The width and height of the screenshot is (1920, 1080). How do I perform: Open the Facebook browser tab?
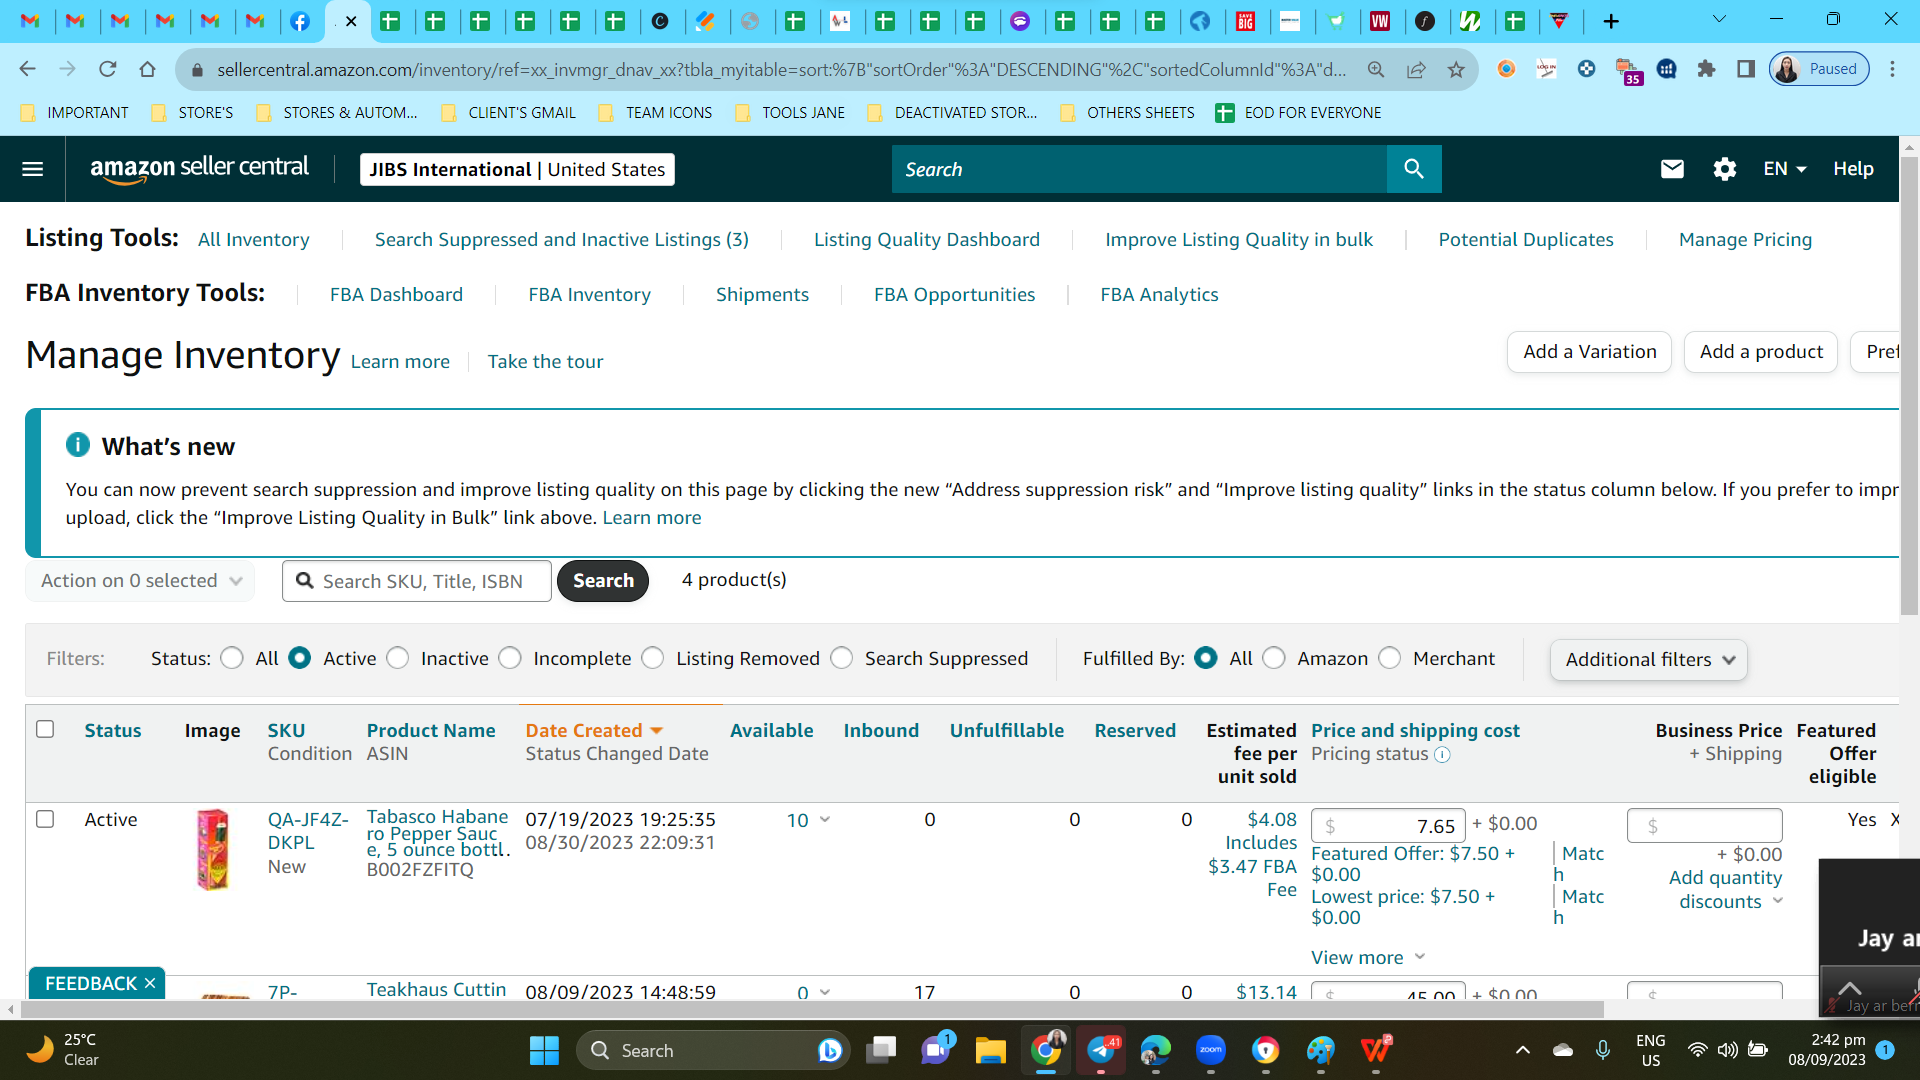(300, 21)
